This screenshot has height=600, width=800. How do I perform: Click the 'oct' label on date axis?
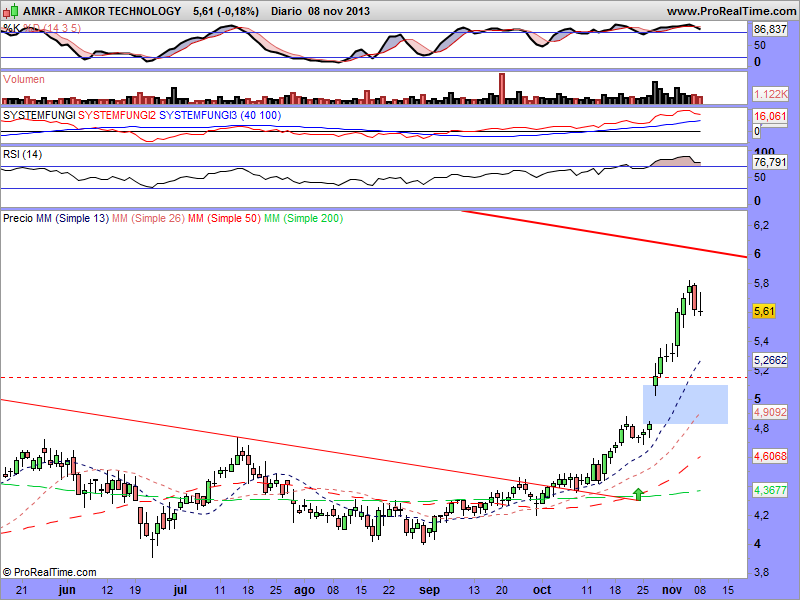point(542,590)
